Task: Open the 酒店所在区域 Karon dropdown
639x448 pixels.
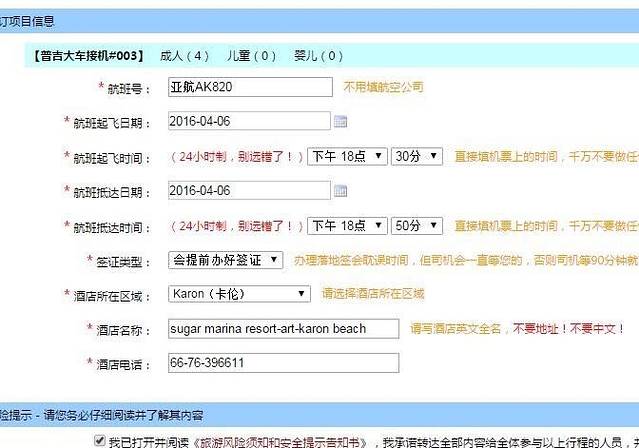Action: pos(239,294)
